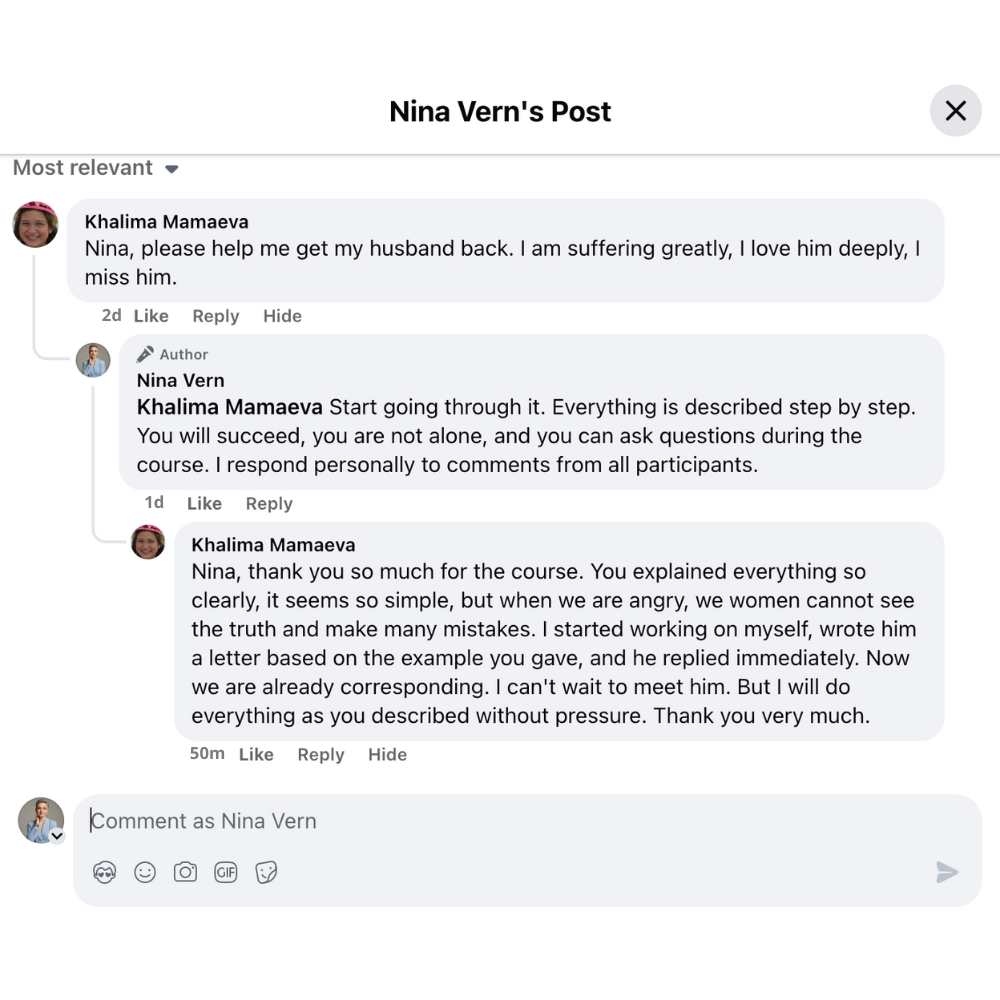The height and width of the screenshot is (1000, 1000).
Task: Reply to Khalima's first comment
Action: pyautogui.click(x=216, y=316)
